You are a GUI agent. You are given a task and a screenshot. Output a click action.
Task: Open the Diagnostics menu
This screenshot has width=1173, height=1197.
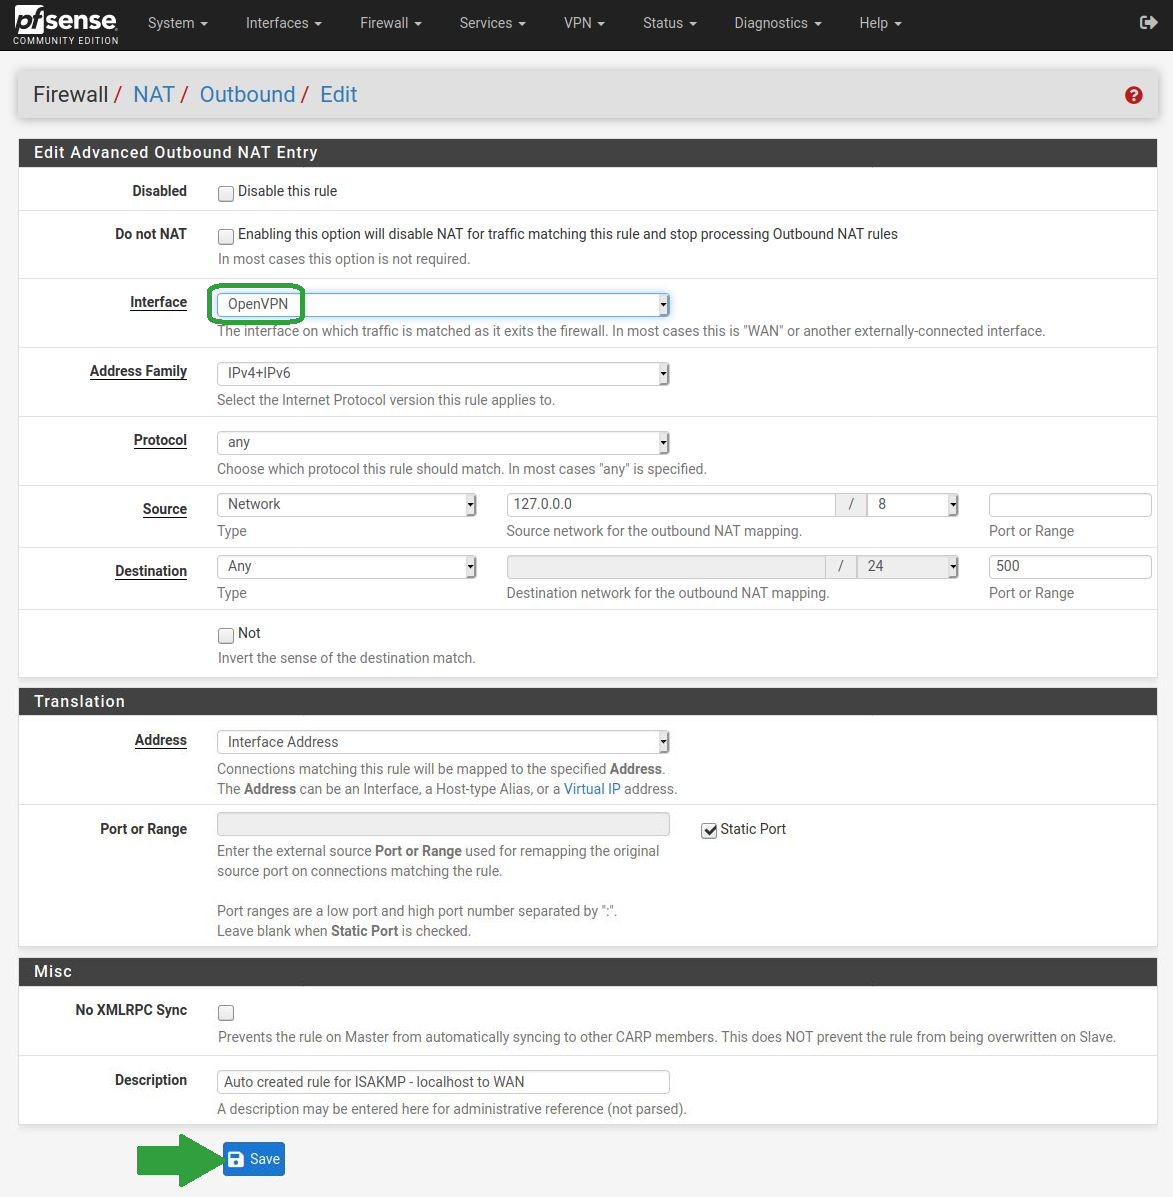click(x=777, y=23)
